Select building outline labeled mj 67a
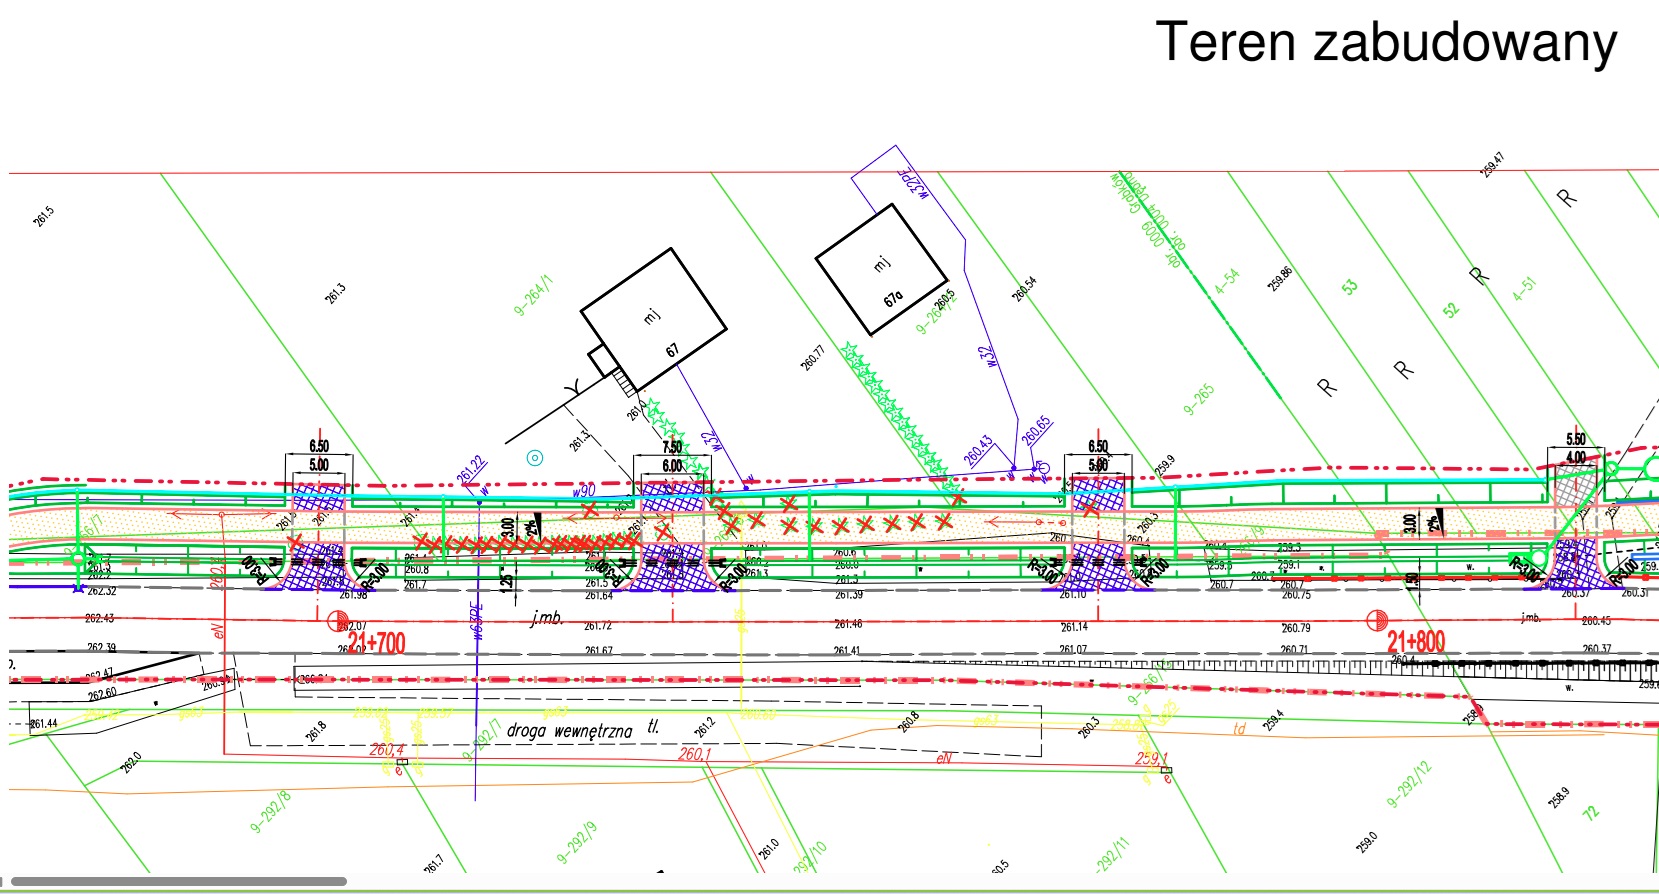1659x894 pixels. coord(881,270)
